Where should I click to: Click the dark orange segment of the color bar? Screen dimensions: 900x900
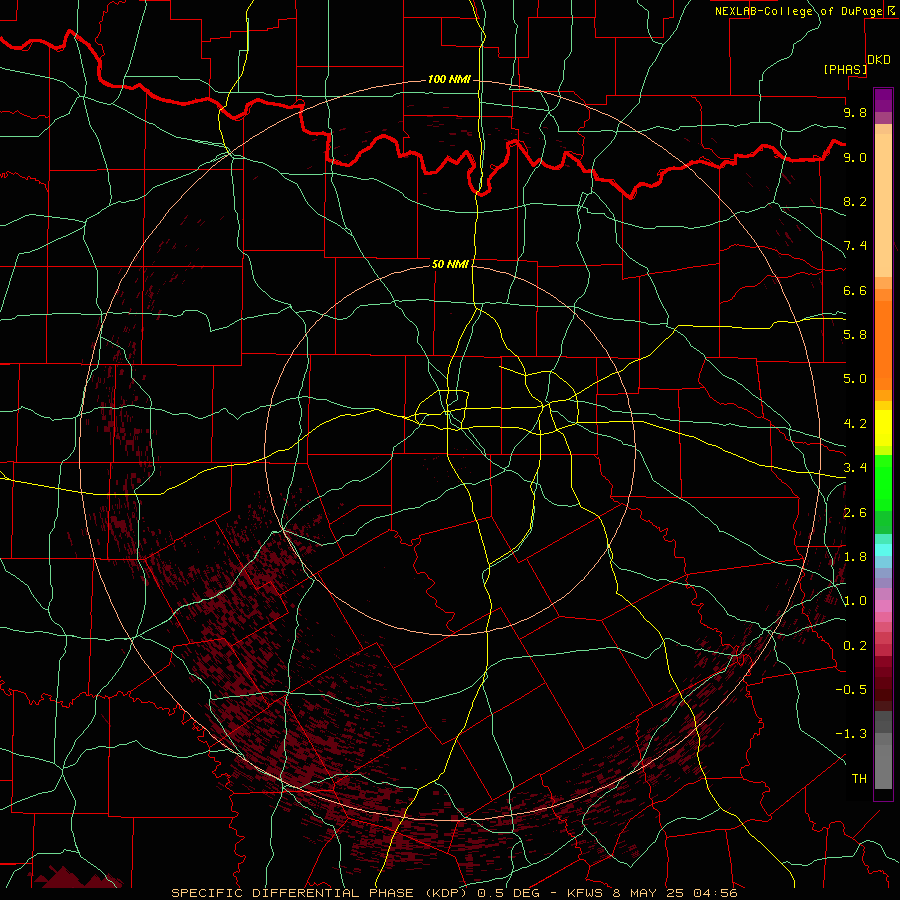[x=883, y=346]
